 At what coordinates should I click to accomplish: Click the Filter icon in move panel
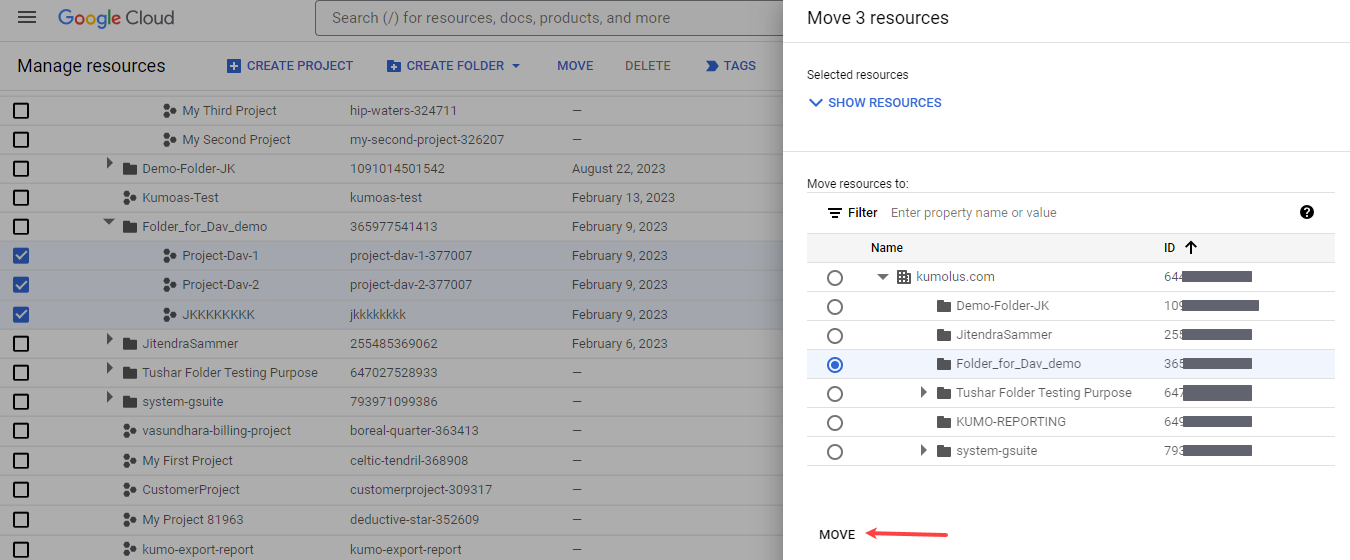pyautogui.click(x=835, y=213)
